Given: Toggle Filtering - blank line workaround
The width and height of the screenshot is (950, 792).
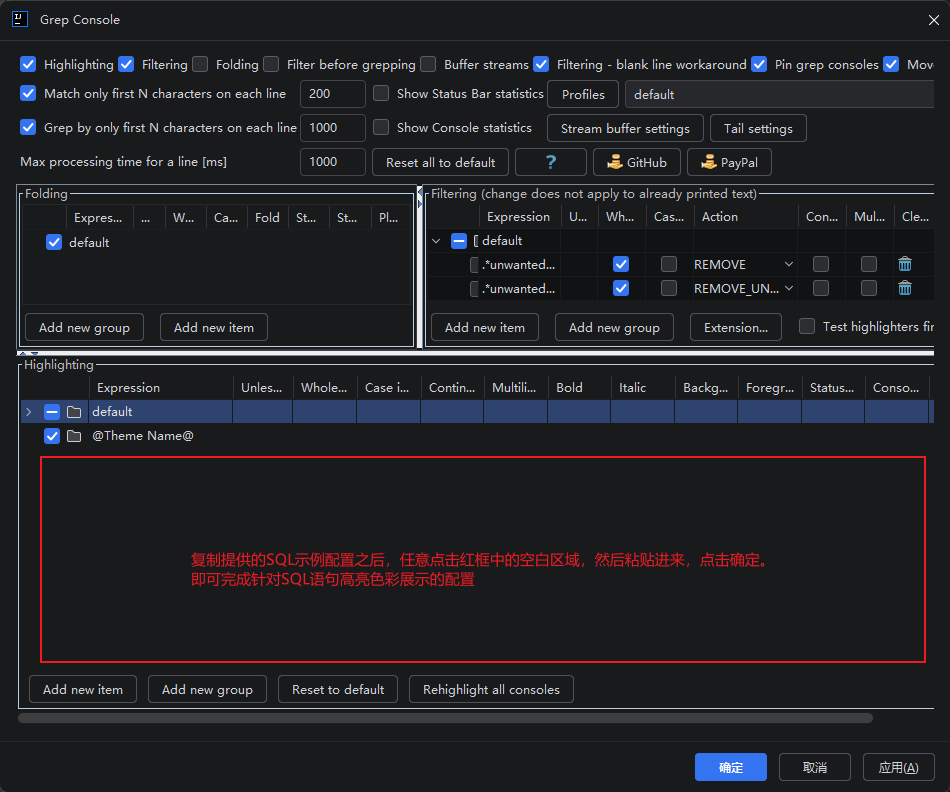Looking at the screenshot, I should tap(541, 64).
